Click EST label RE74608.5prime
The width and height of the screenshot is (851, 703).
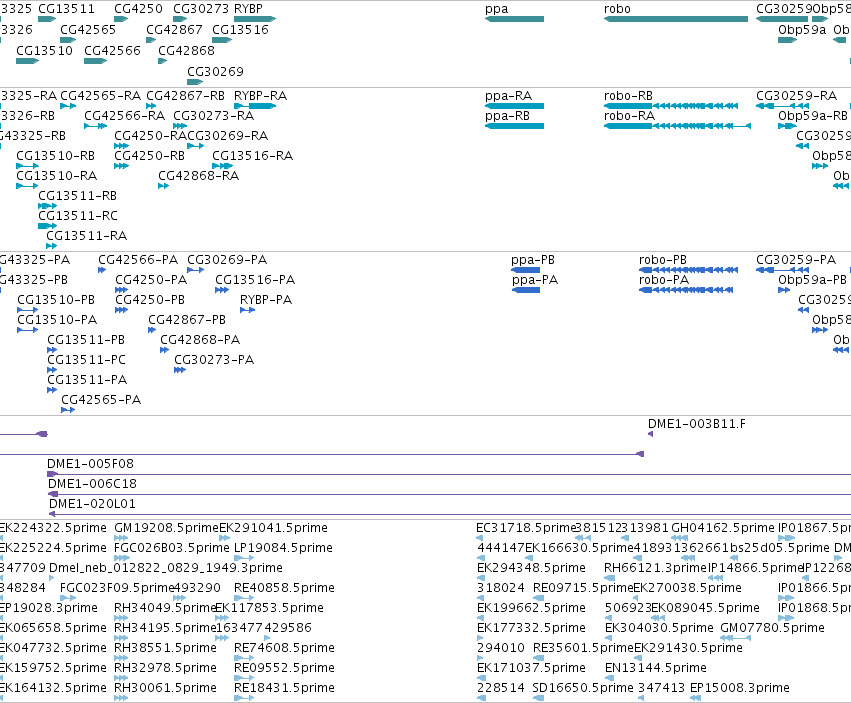[x=284, y=648]
